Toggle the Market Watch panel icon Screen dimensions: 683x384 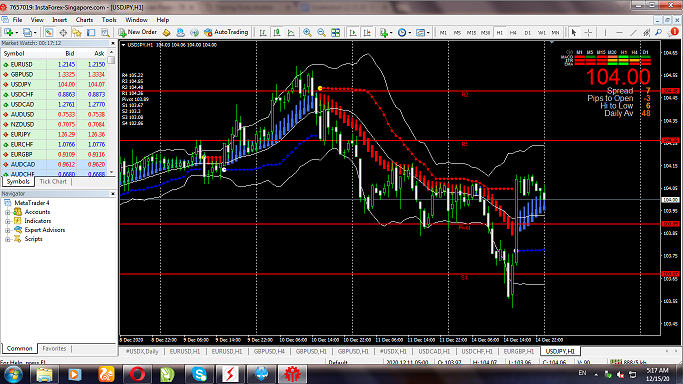coord(48,32)
